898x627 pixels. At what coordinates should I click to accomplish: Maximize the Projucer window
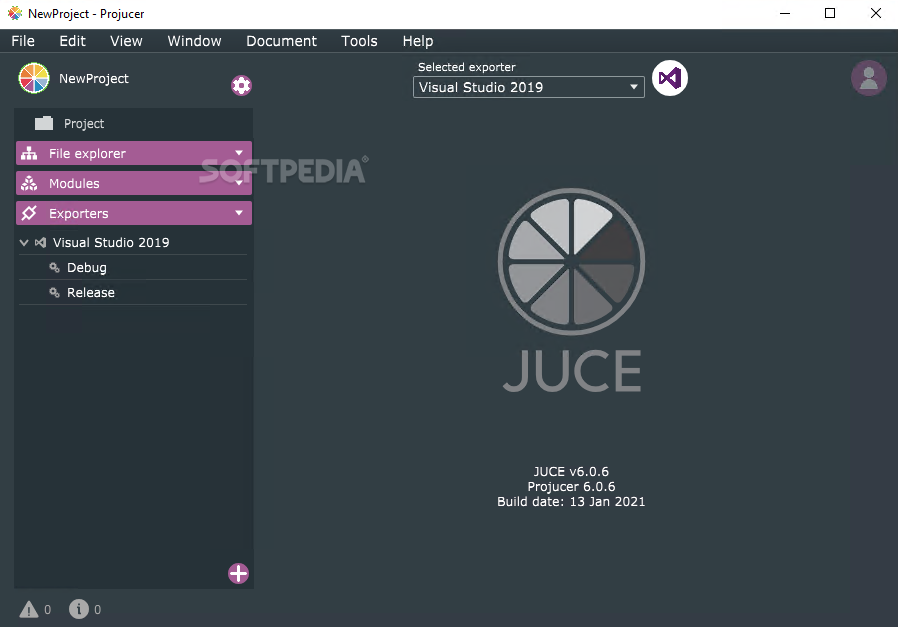(830, 13)
